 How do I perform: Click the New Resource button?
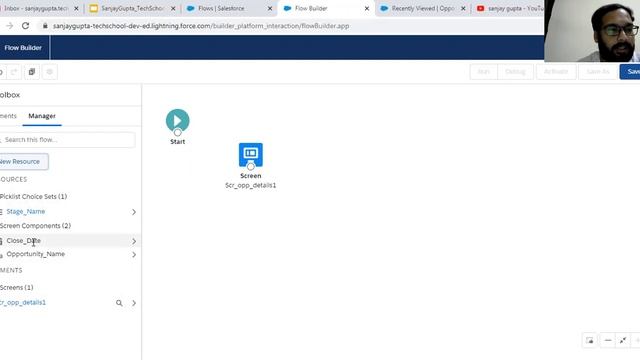pyautogui.click(x=23, y=162)
